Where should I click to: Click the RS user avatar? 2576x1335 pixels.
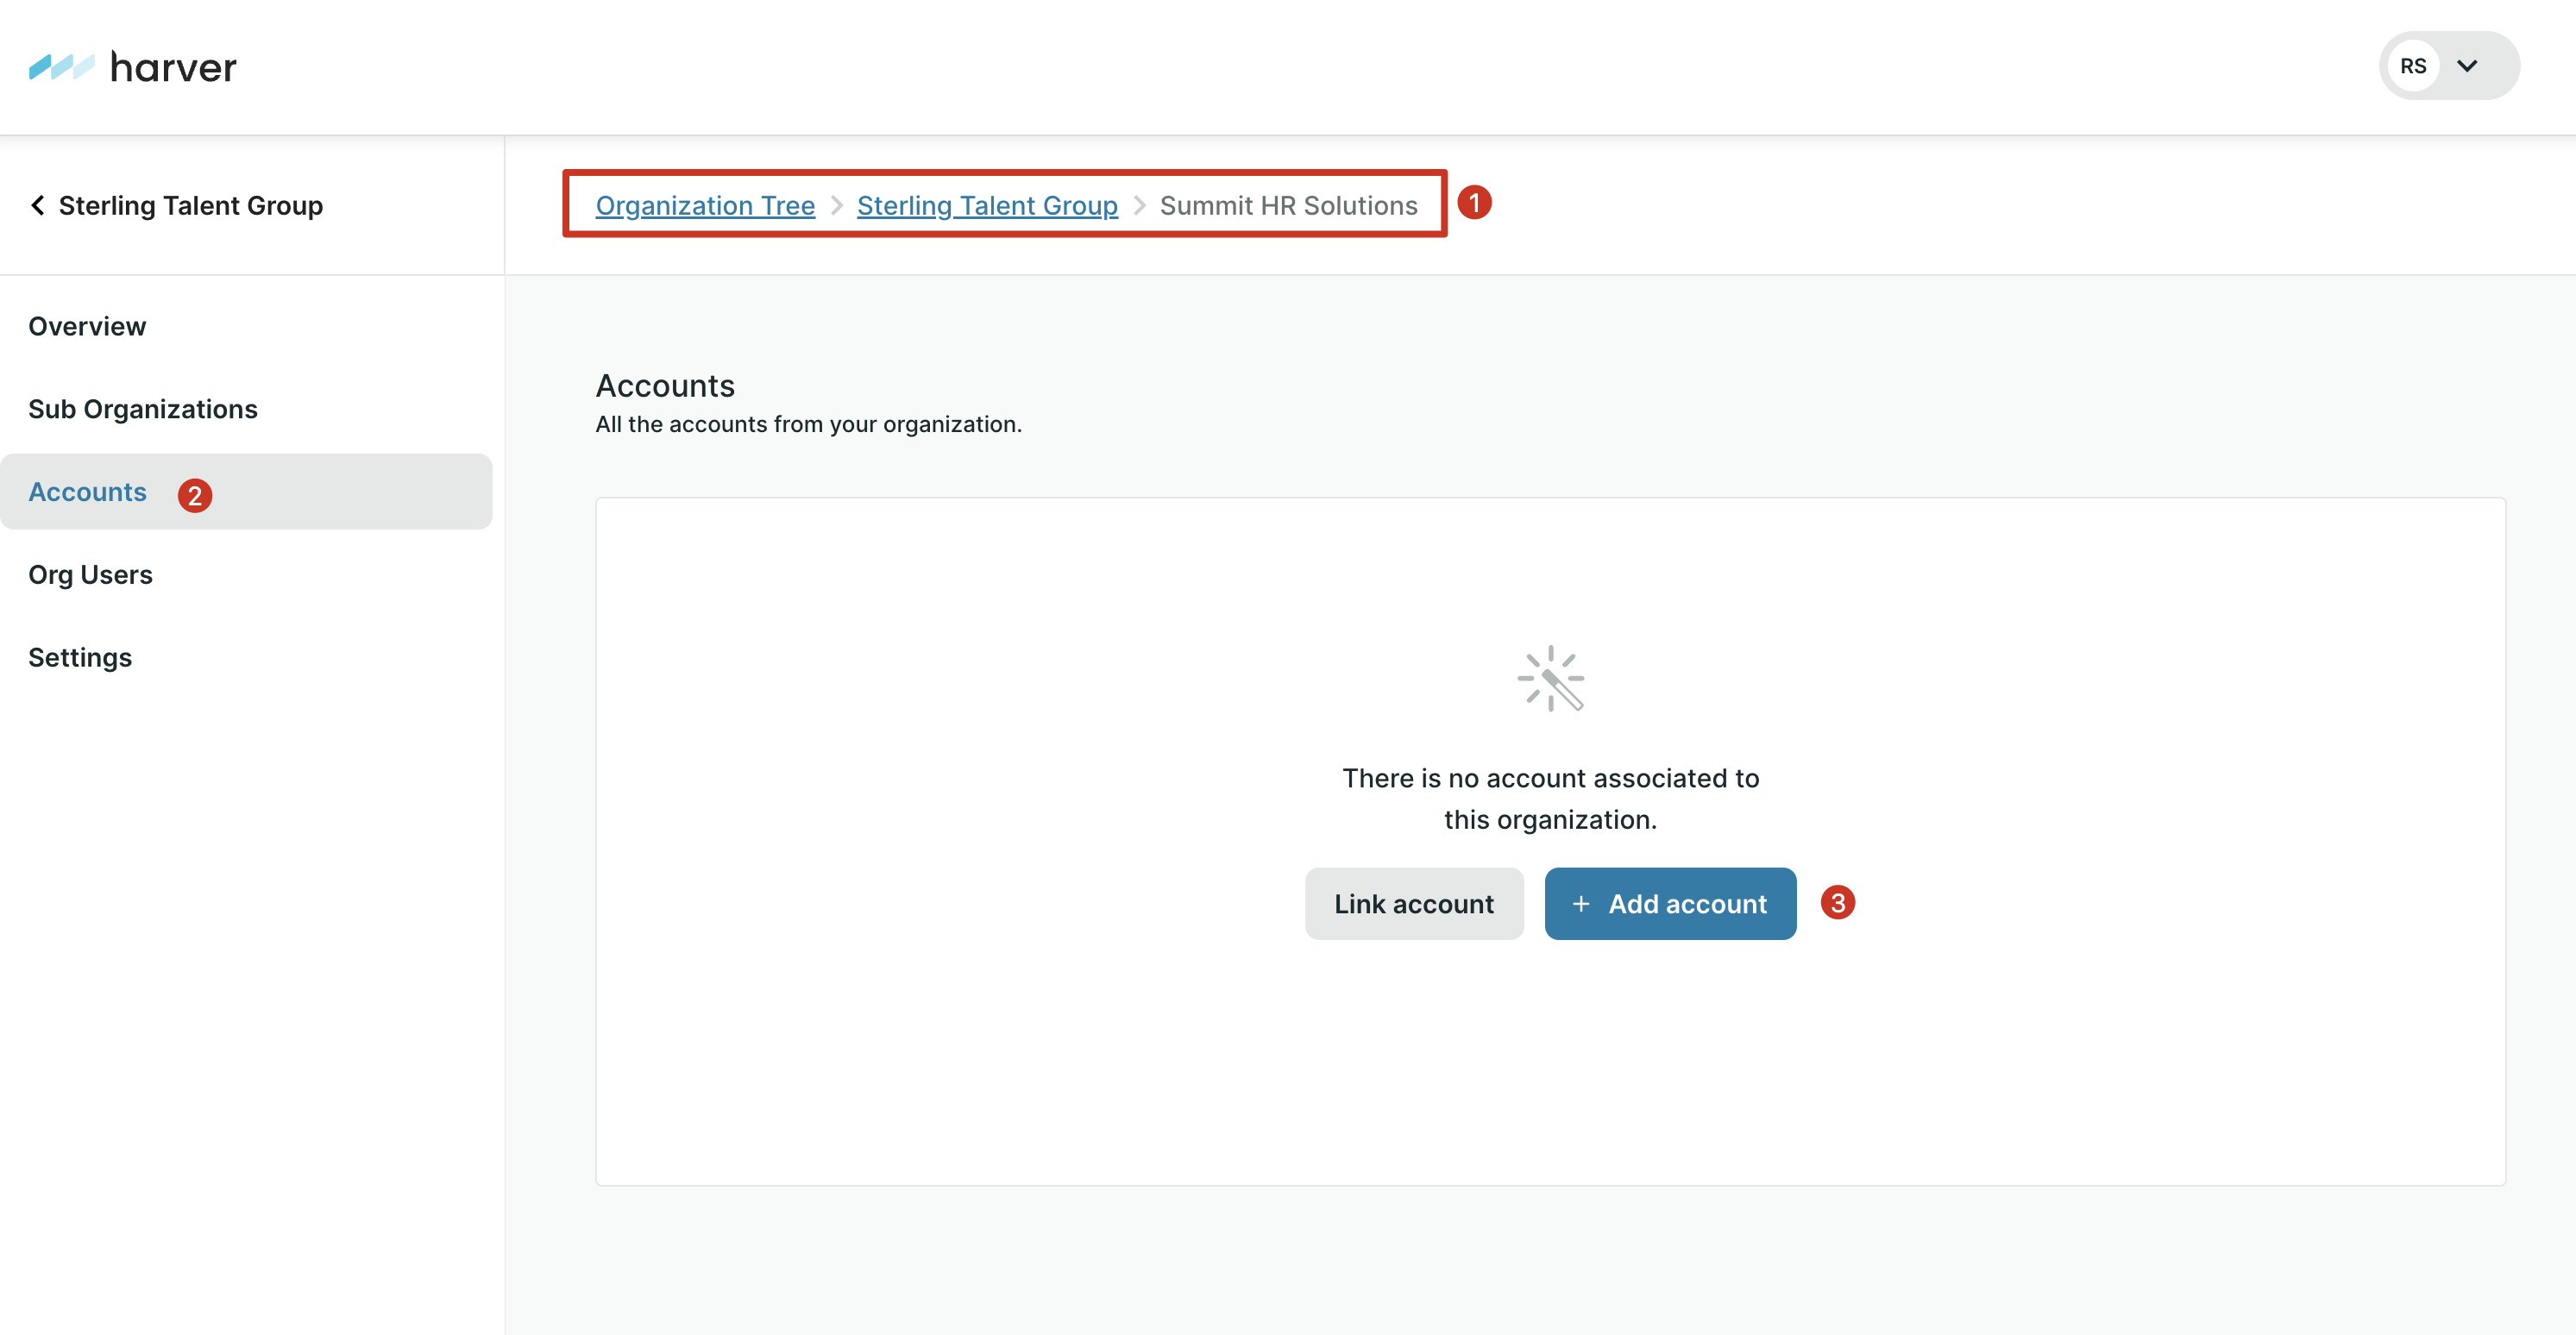(x=2412, y=66)
